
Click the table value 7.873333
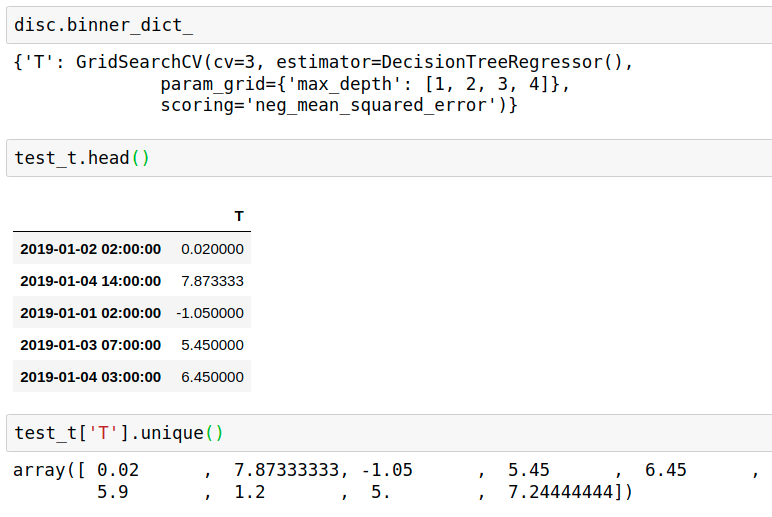[x=212, y=281]
